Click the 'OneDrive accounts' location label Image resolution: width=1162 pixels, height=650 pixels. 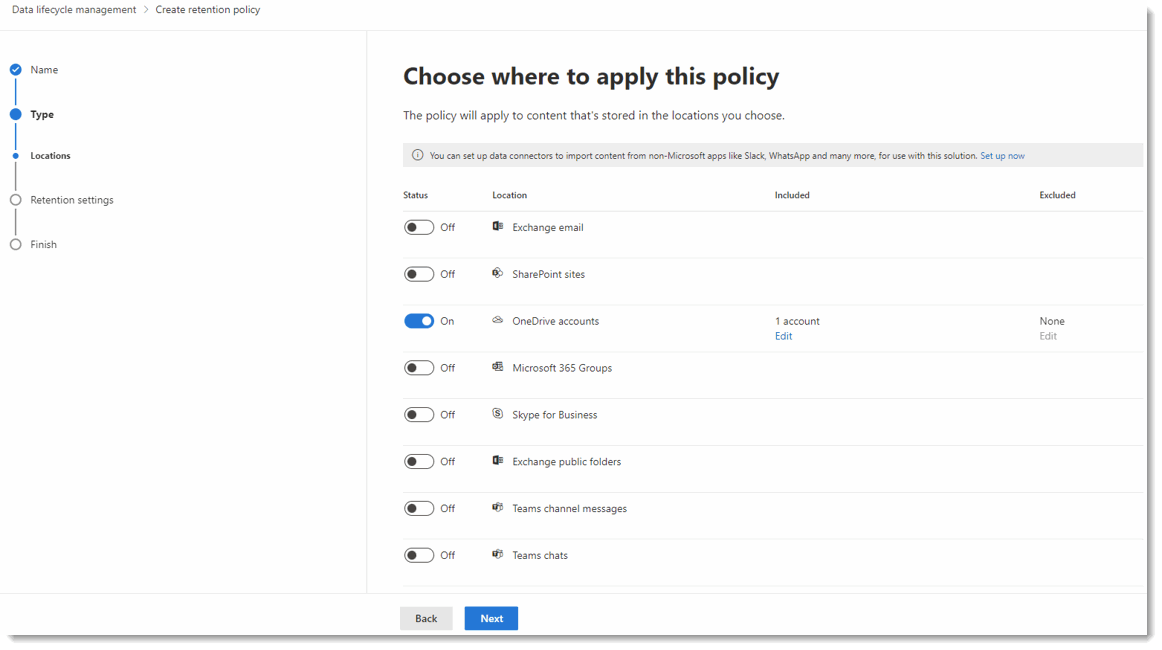[556, 321]
